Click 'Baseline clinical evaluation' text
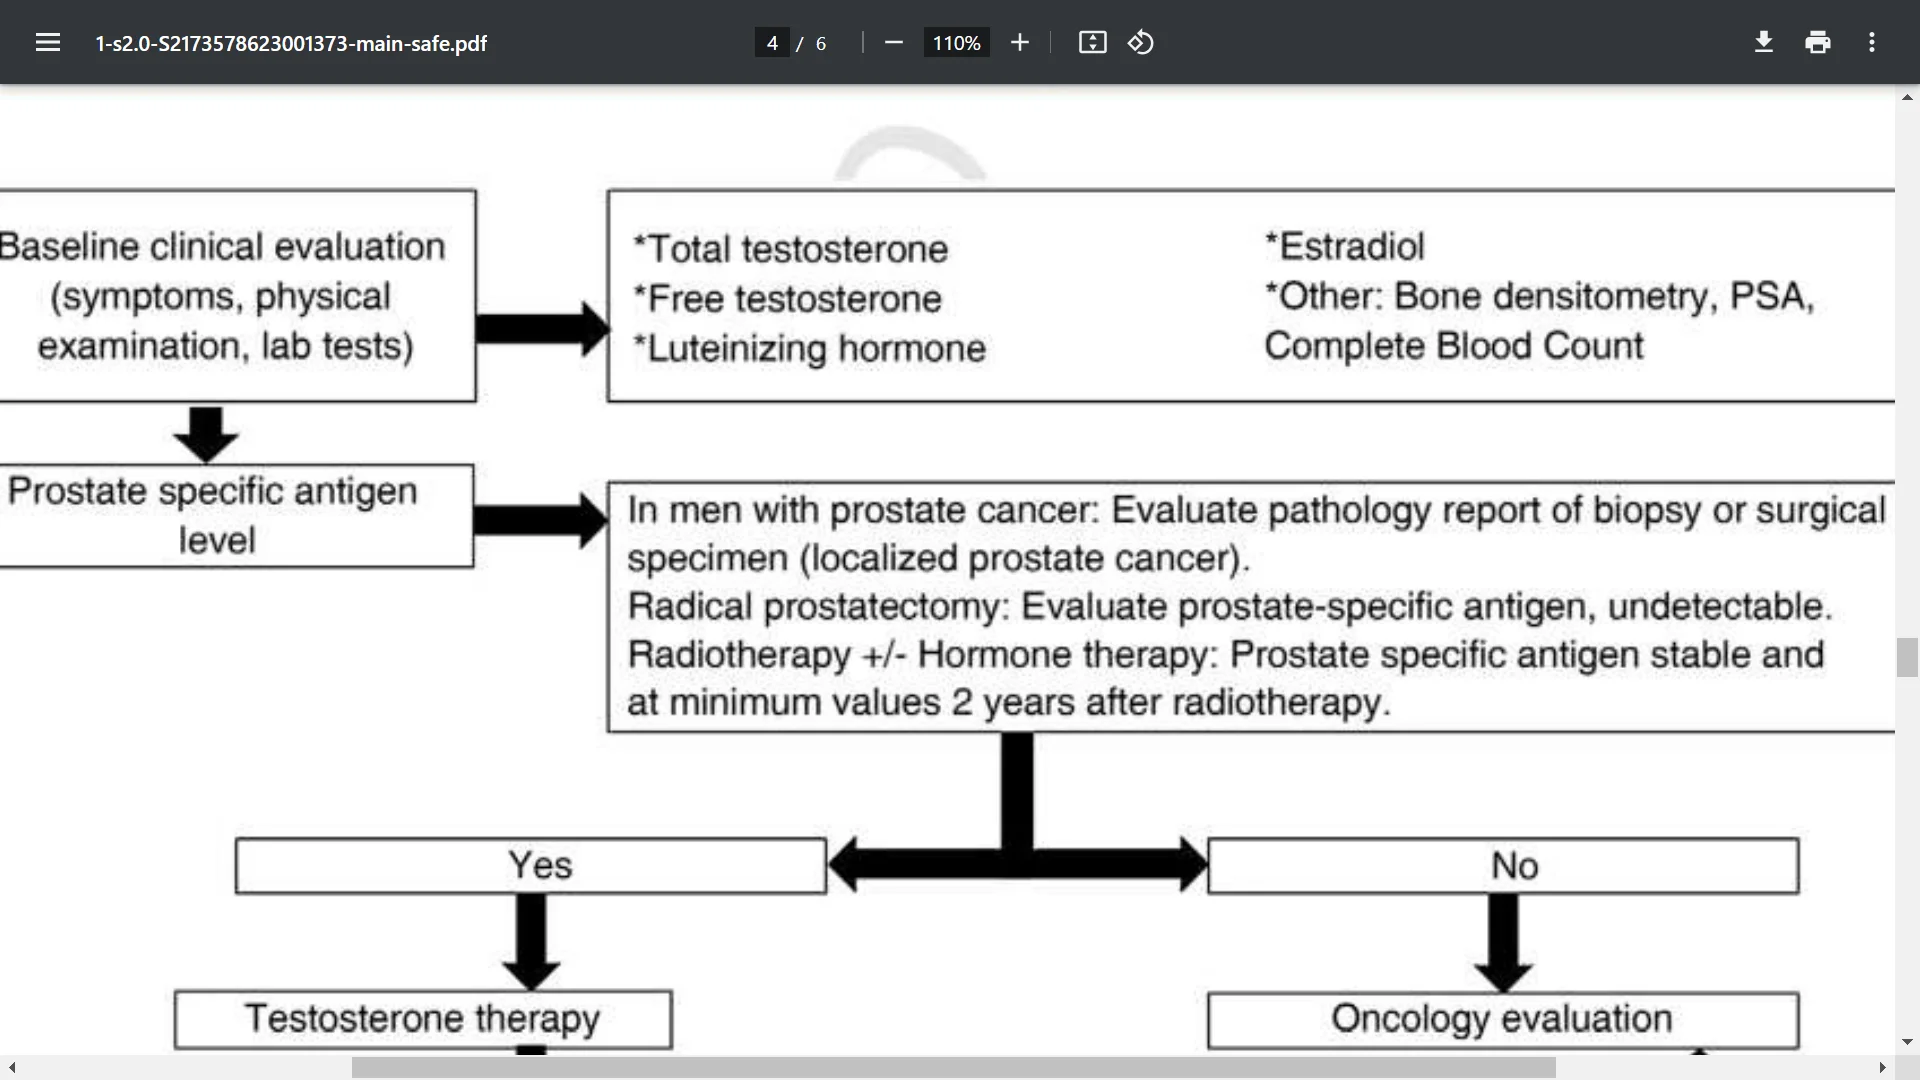Screen dimensions: 1920x1080 tap(222, 247)
